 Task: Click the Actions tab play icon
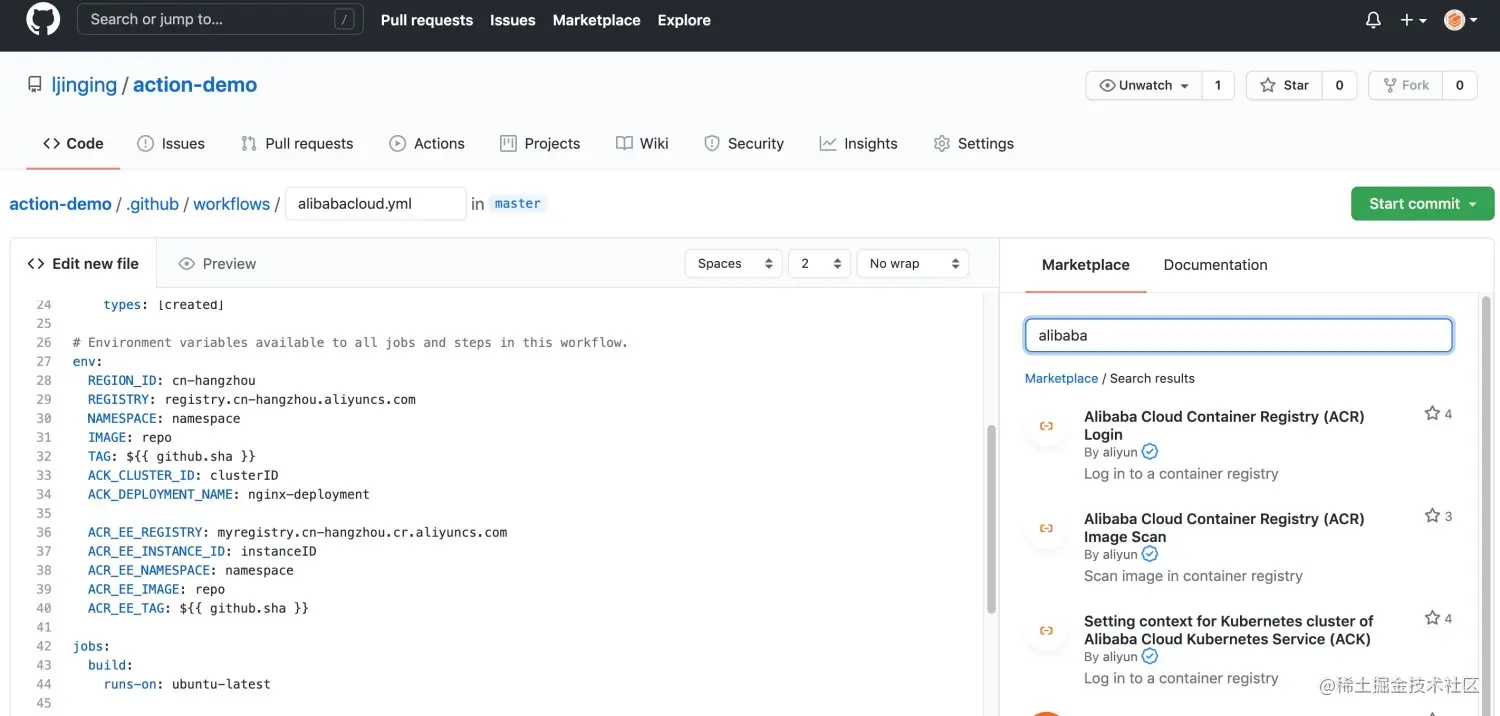coord(398,144)
